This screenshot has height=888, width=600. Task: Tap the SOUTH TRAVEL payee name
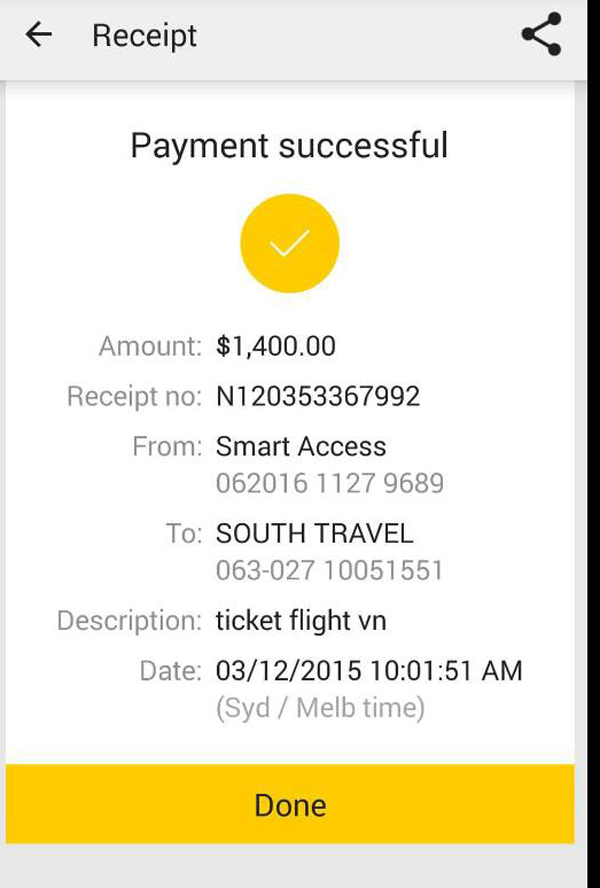(314, 533)
